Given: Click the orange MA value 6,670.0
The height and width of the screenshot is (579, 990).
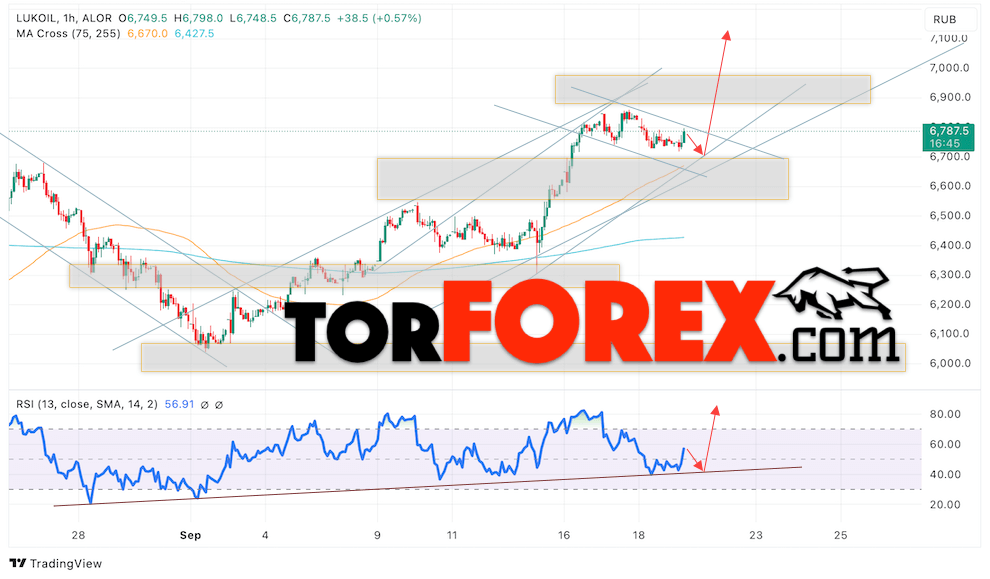Looking at the screenshot, I should click(148, 33).
